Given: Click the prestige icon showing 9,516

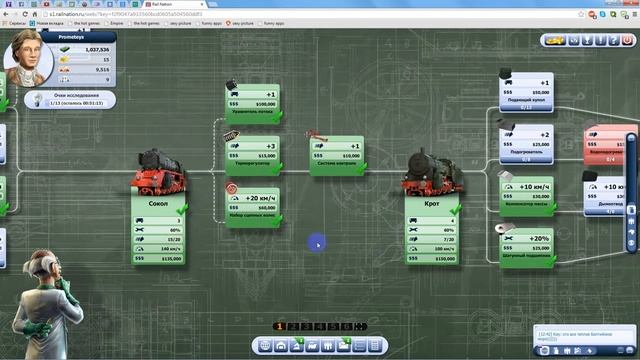Looking at the screenshot, I should 64,70.
